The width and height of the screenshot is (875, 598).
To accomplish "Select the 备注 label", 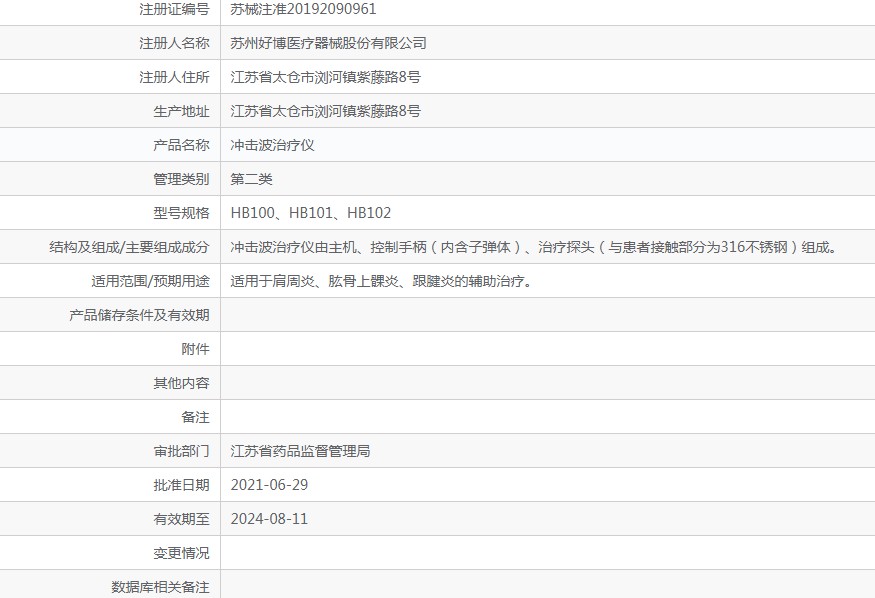I will tap(195, 417).
